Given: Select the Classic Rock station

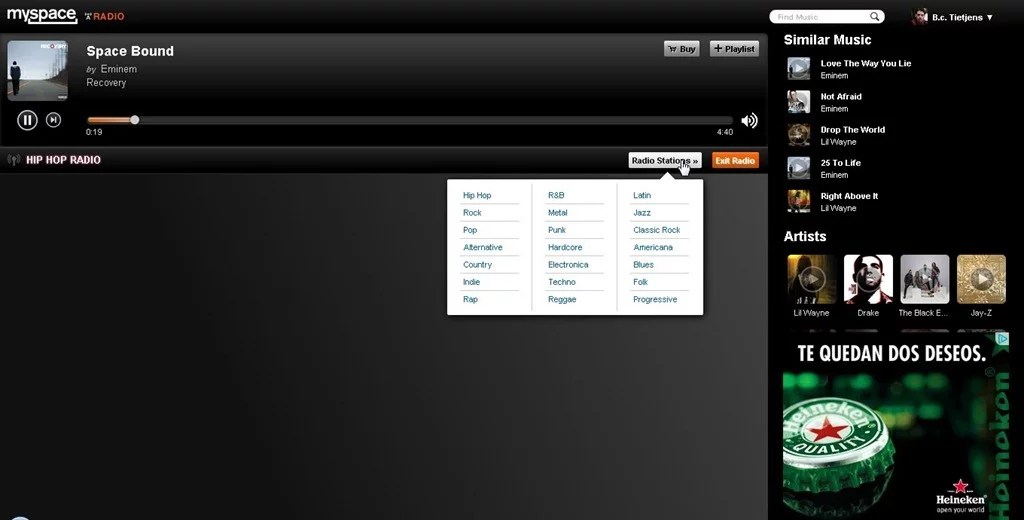Looking at the screenshot, I should 657,230.
